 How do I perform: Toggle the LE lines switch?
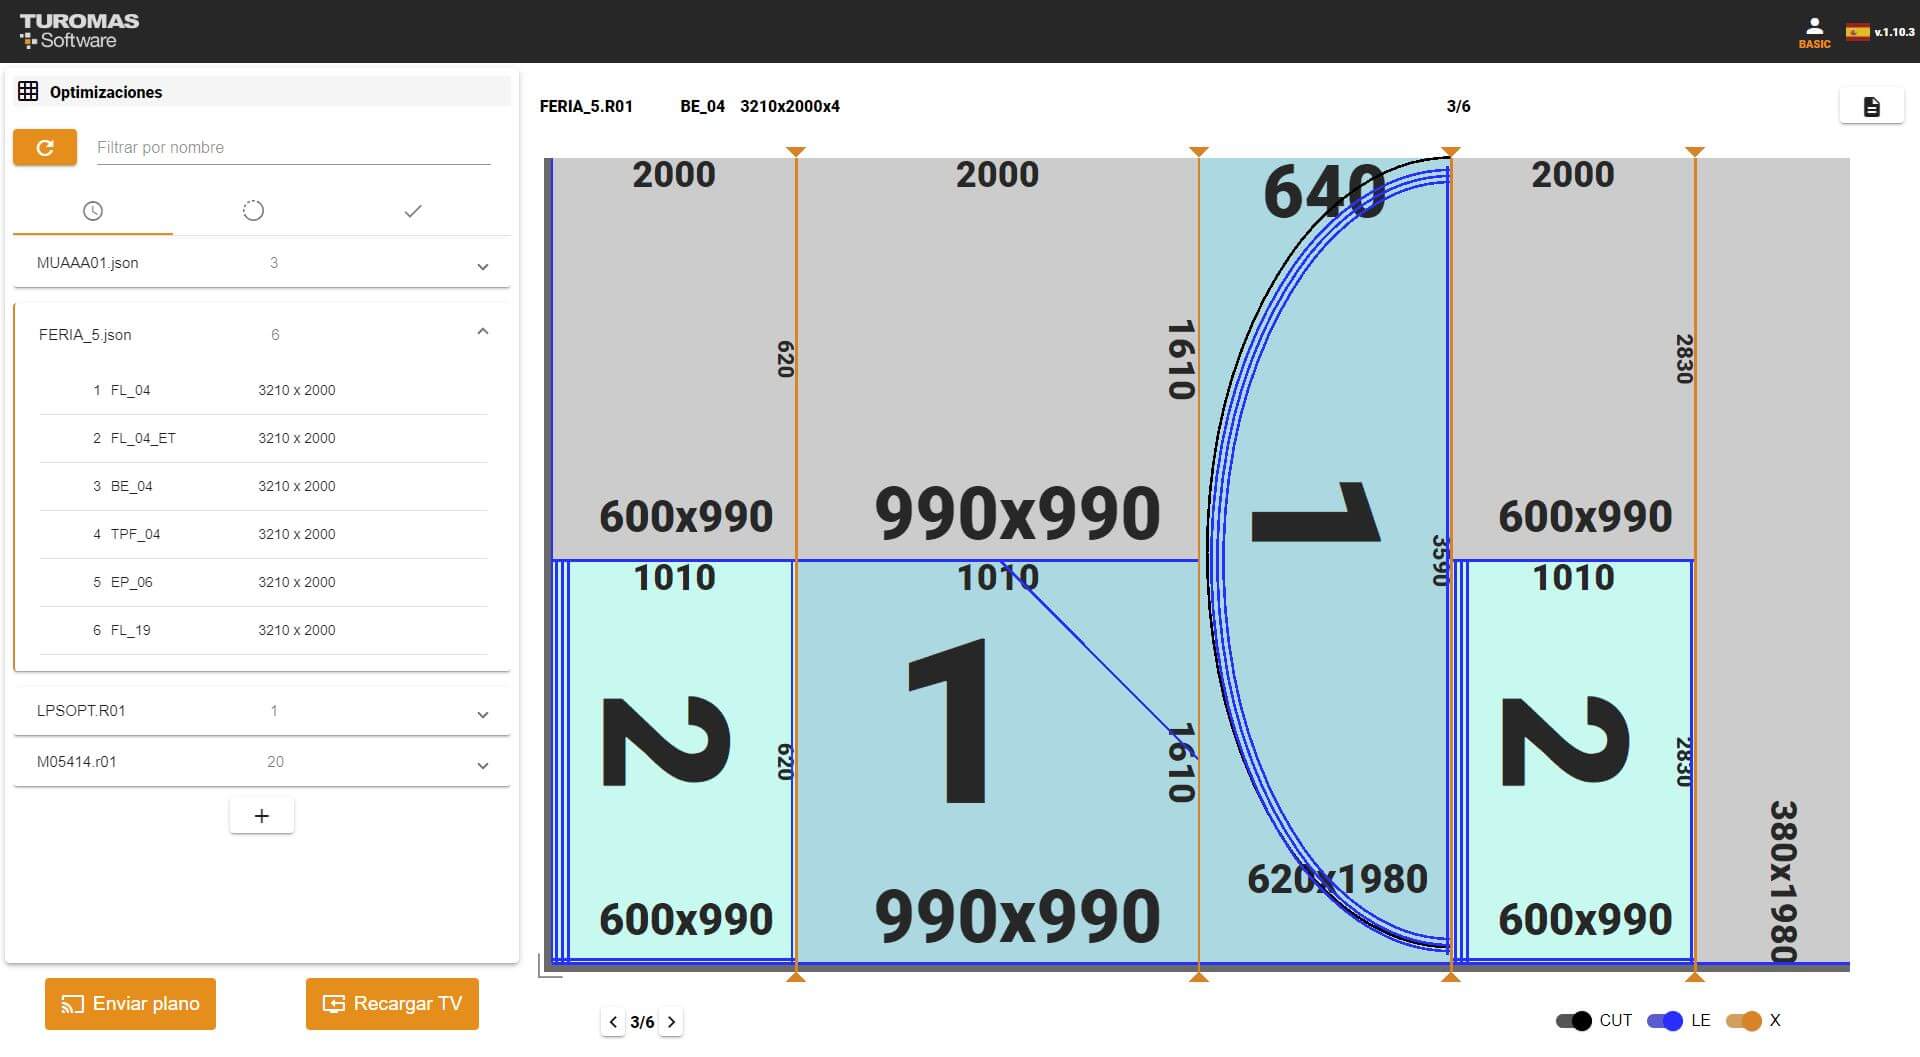coord(1665,1021)
